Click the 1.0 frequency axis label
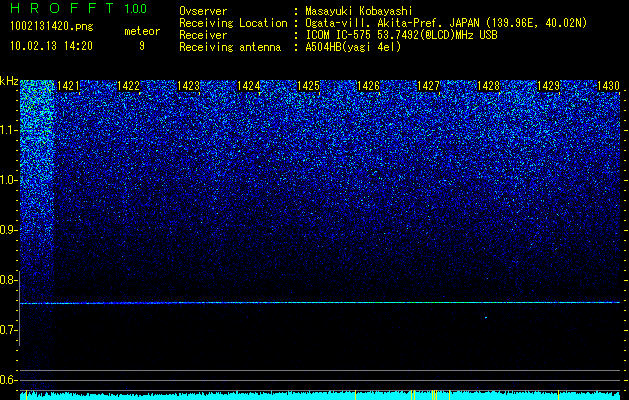Viewport: 629px width, 400px height. (9, 180)
